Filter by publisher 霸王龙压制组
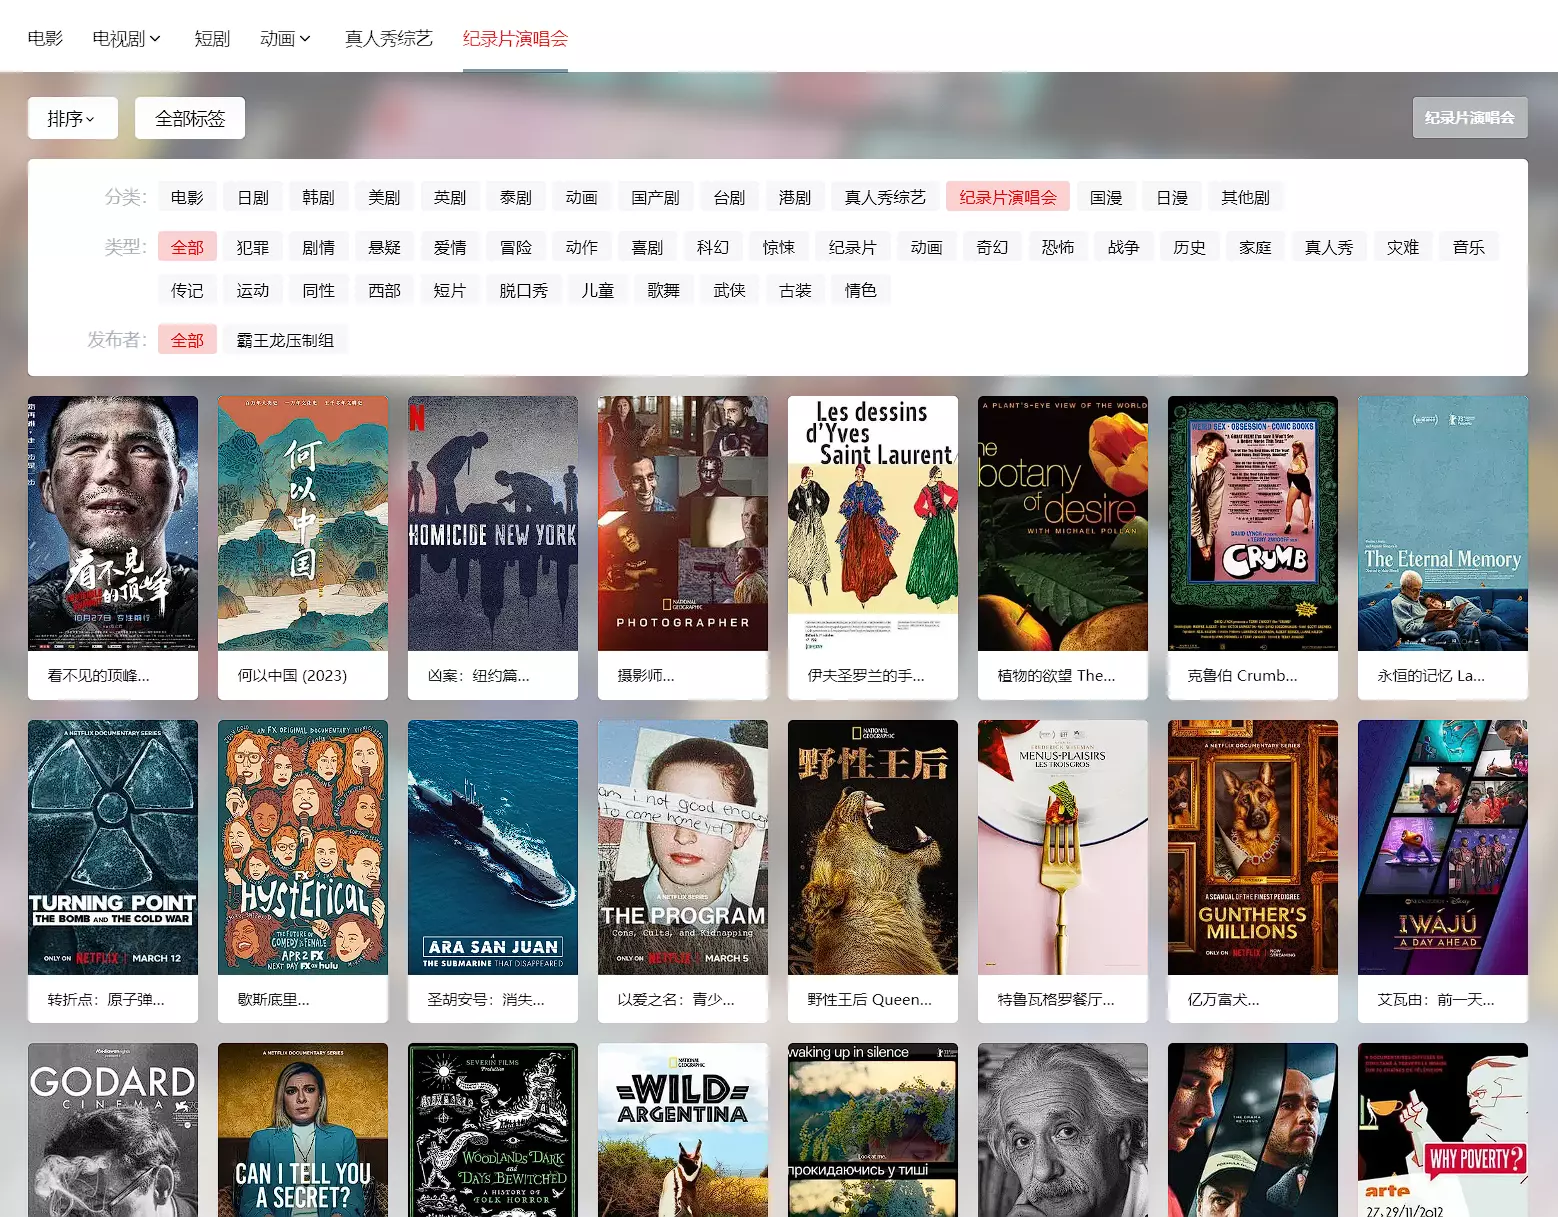 (285, 340)
